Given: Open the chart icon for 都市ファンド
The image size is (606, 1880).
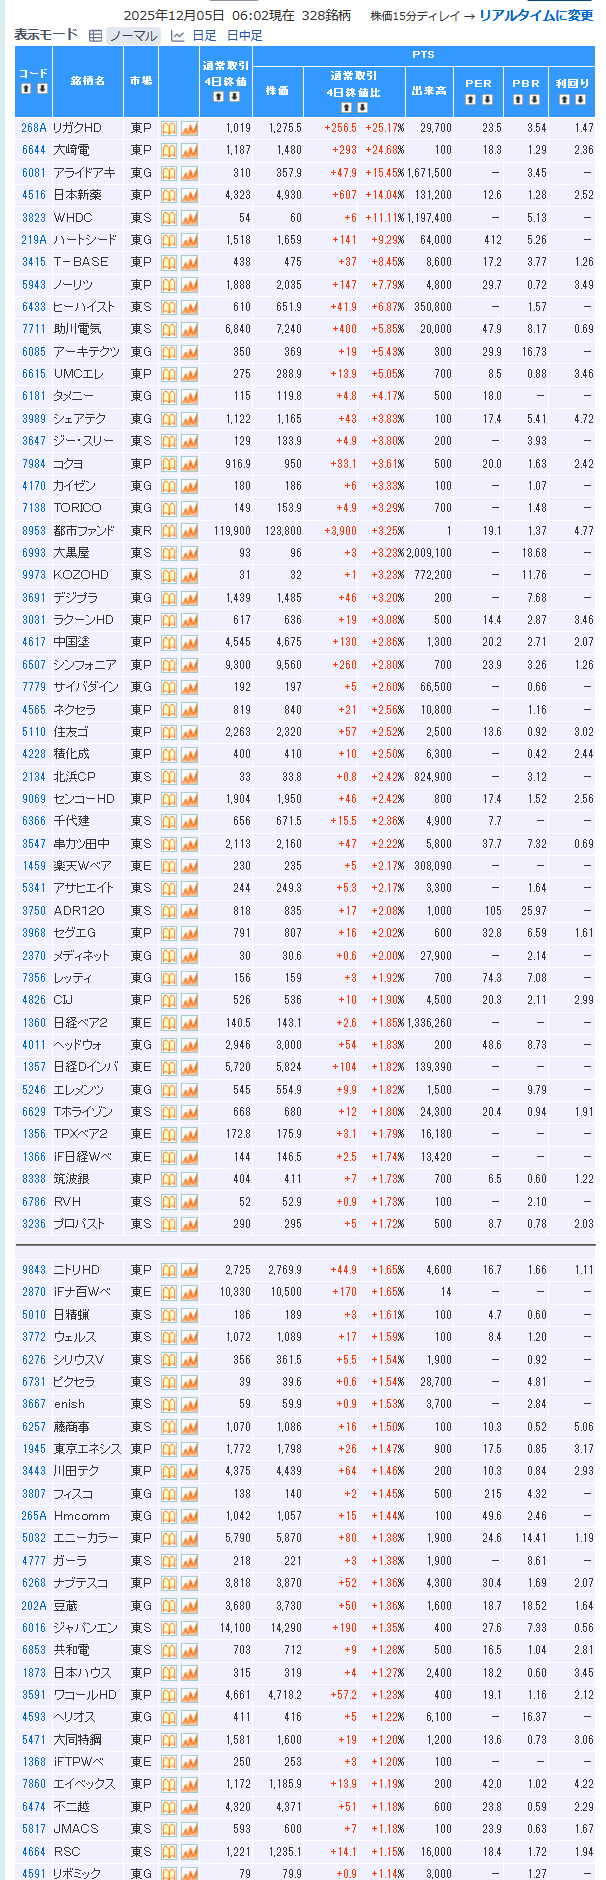Looking at the screenshot, I should point(189,531).
